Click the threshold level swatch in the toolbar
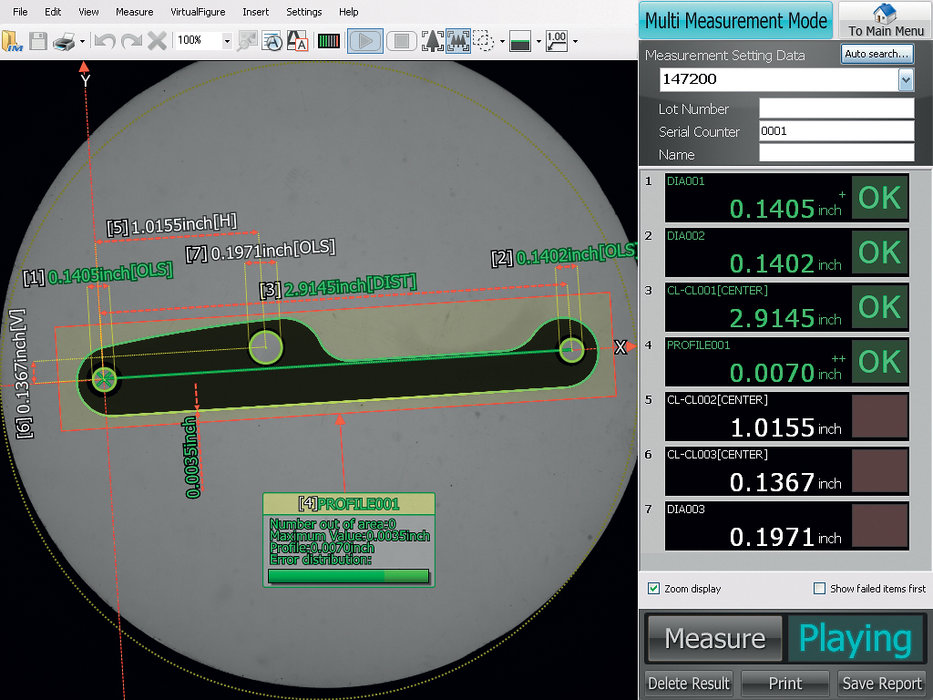 (x=521, y=41)
